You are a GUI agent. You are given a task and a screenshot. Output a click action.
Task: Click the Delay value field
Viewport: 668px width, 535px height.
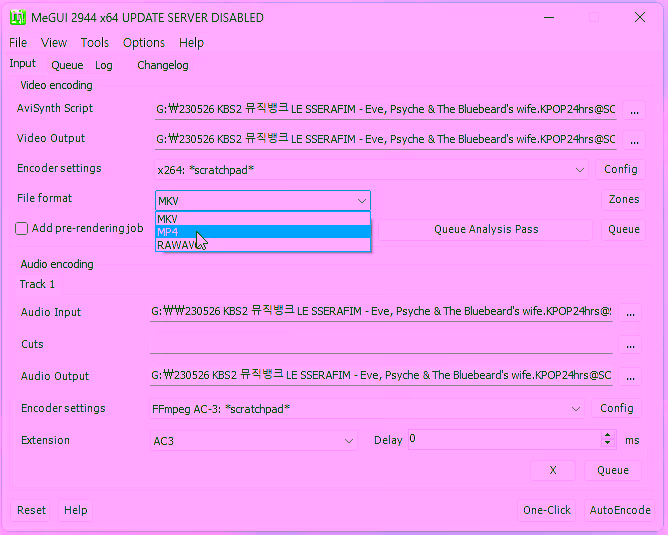point(504,439)
